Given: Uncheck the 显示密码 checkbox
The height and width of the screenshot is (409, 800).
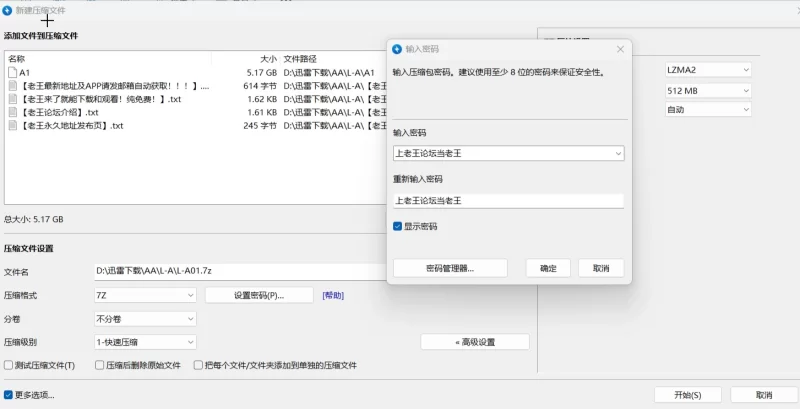Looking at the screenshot, I should click(398, 227).
